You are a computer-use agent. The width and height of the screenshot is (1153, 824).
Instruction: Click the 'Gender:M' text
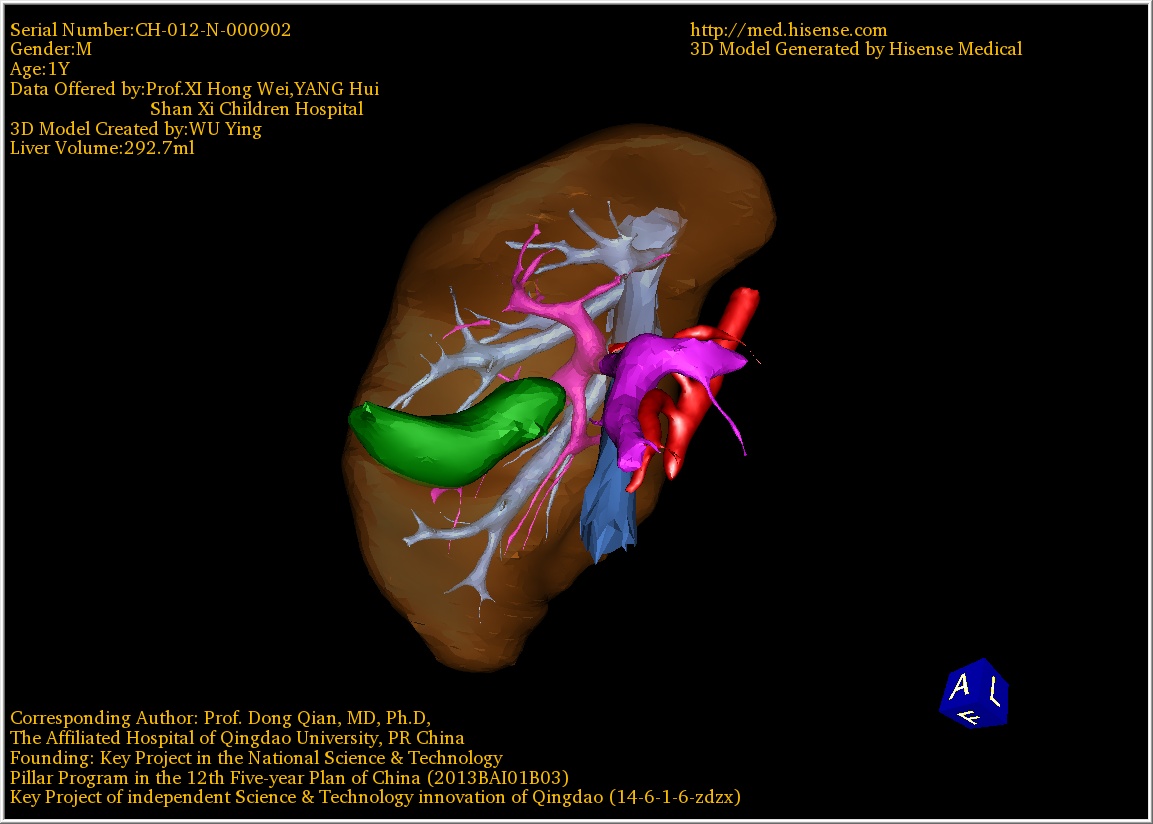[51, 49]
